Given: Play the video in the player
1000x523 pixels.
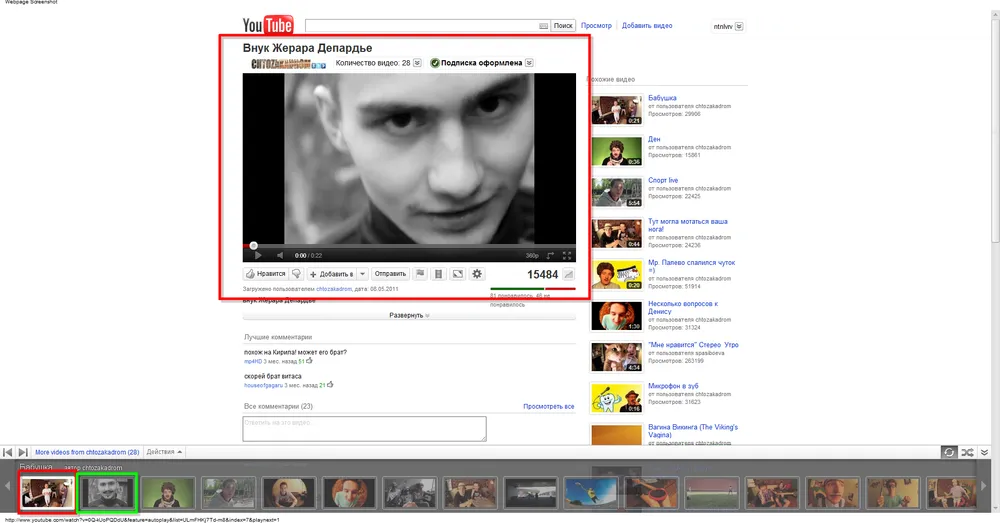Looking at the screenshot, I should click(258, 255).
